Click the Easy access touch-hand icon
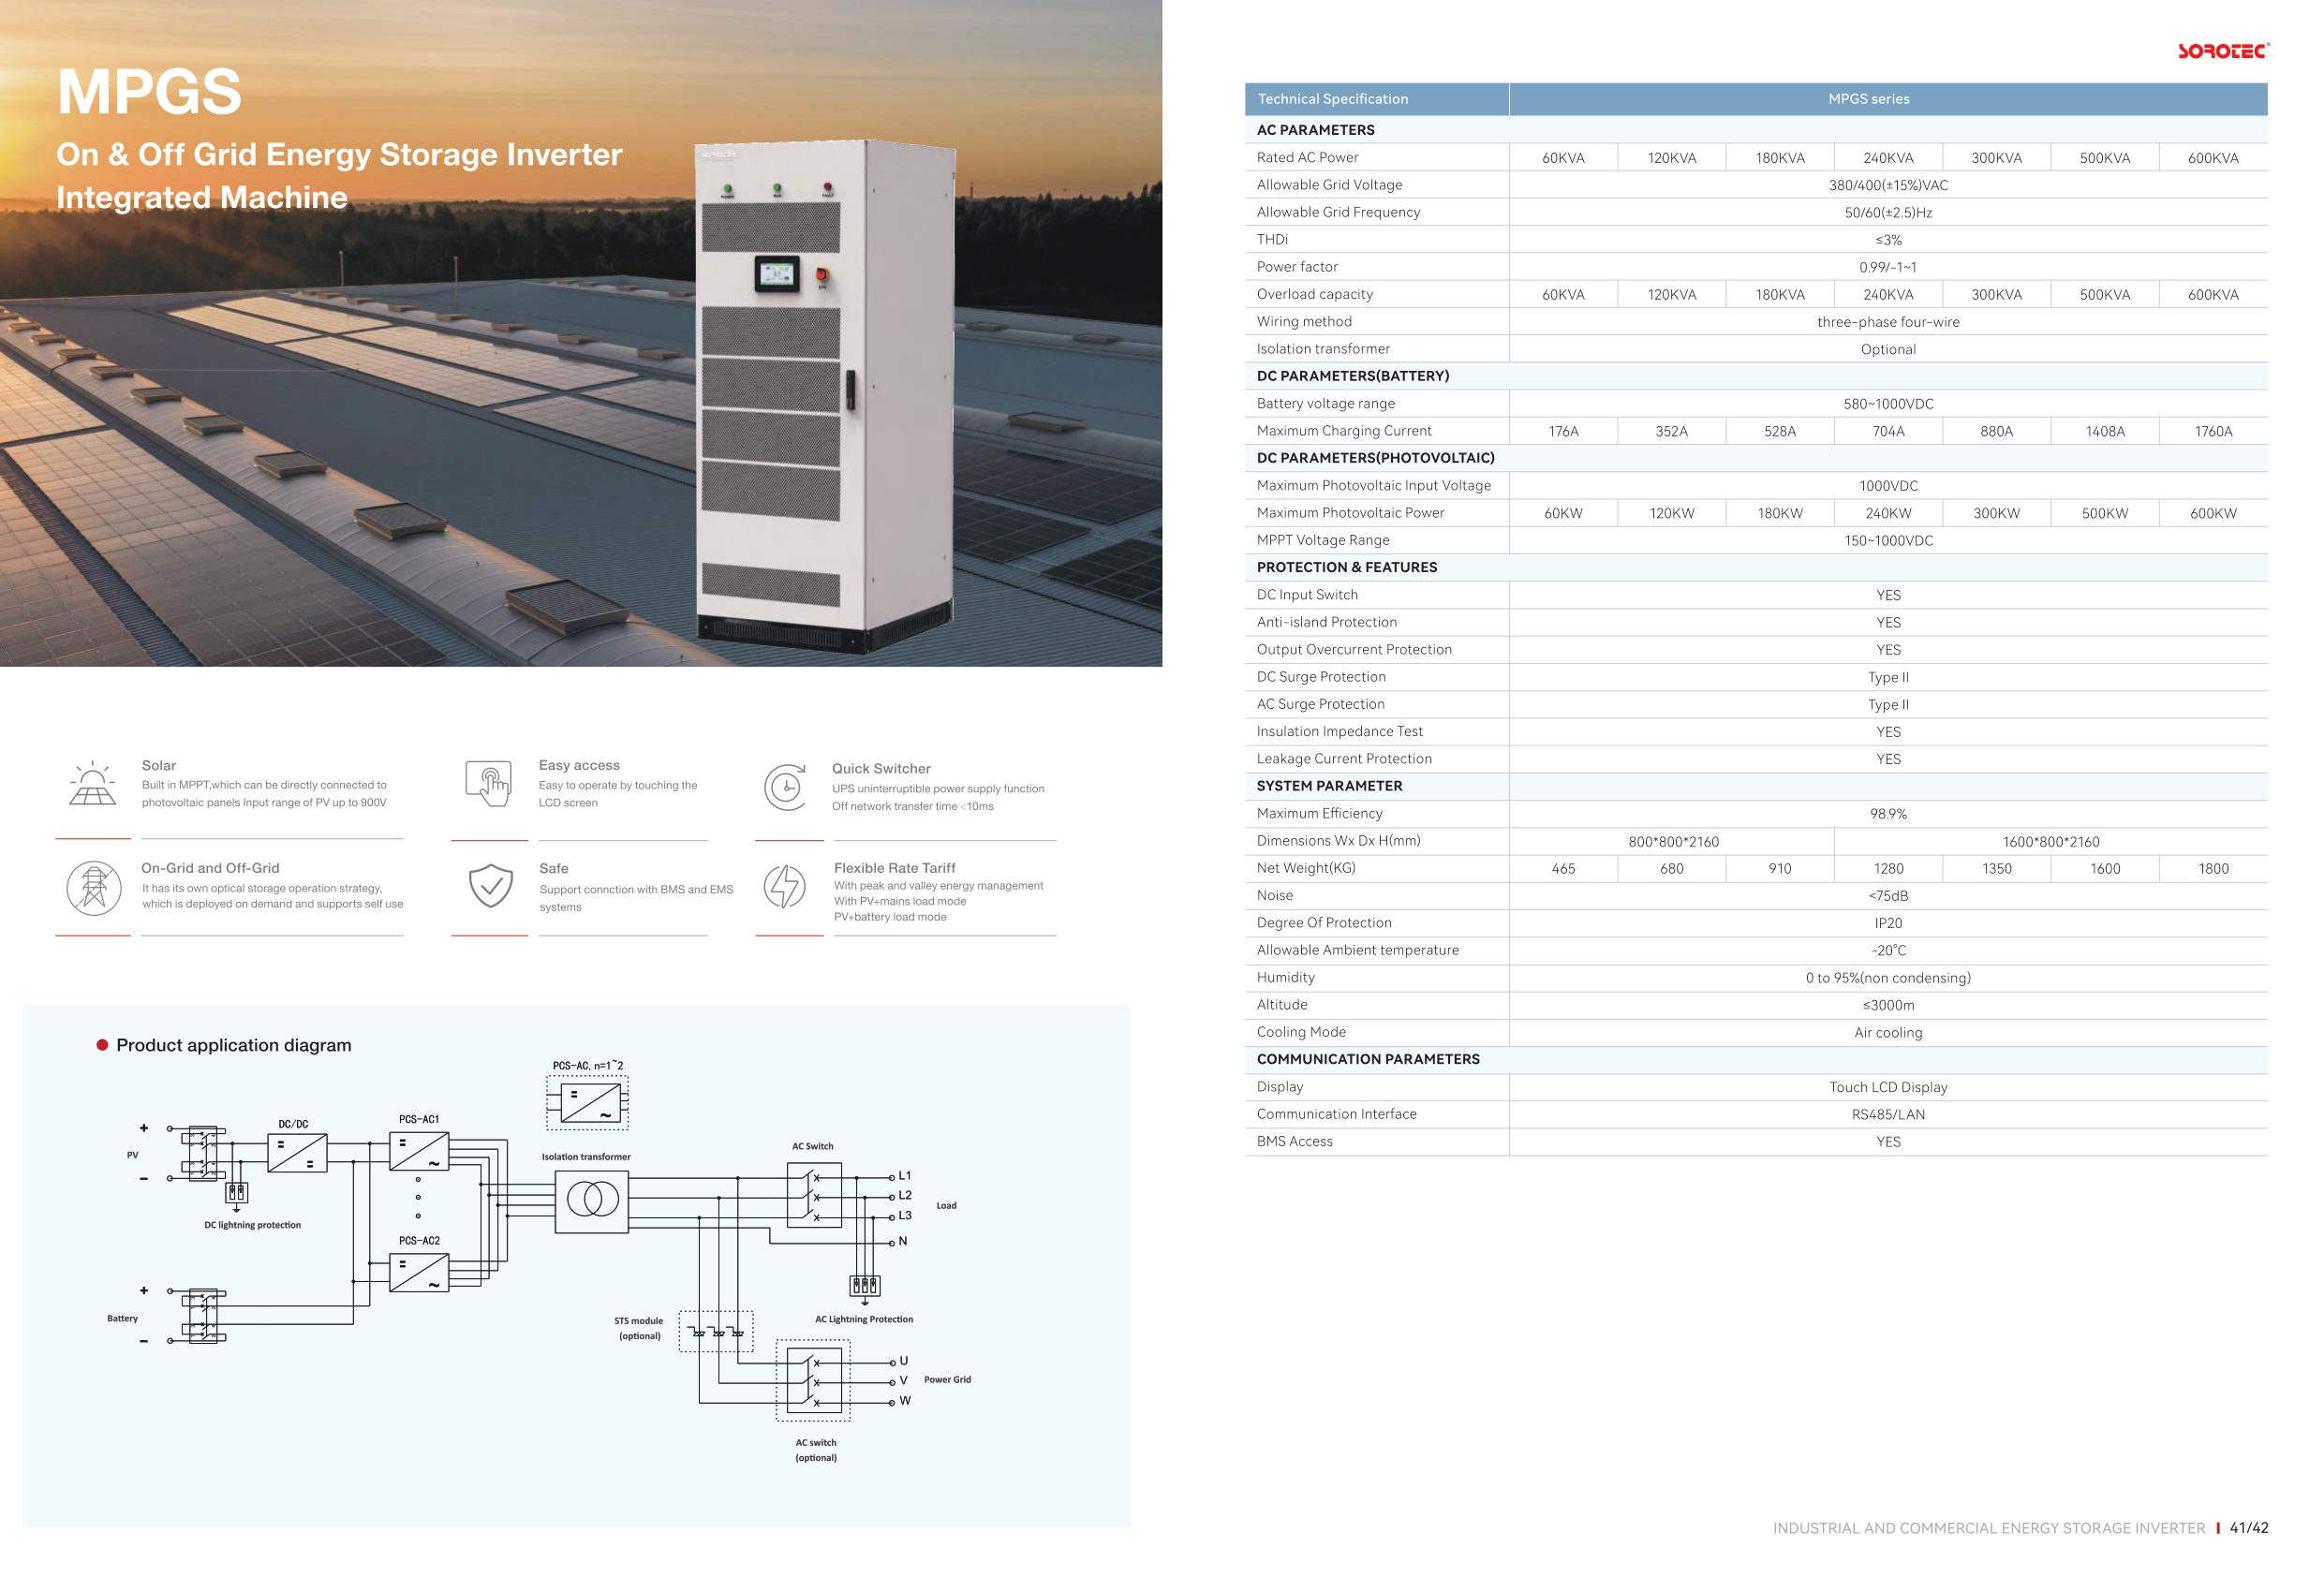Screen dimensions: 2324x1577 488,783
